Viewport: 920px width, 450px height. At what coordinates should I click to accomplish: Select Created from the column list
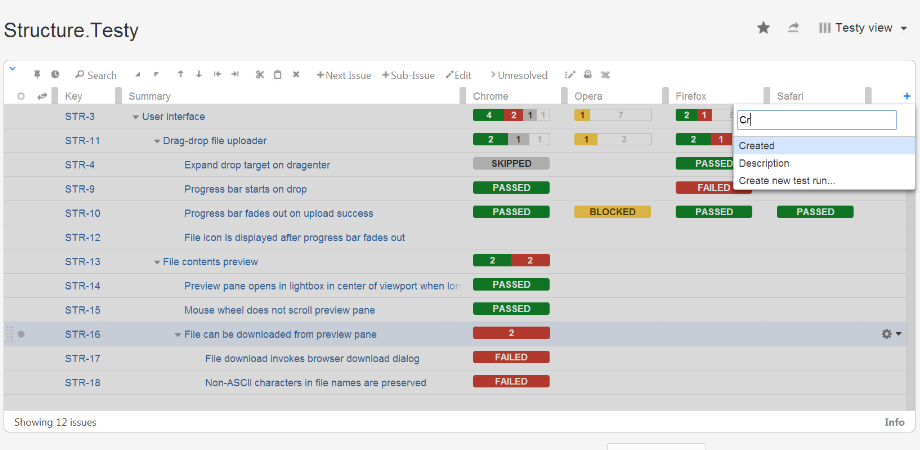(824, 146)
